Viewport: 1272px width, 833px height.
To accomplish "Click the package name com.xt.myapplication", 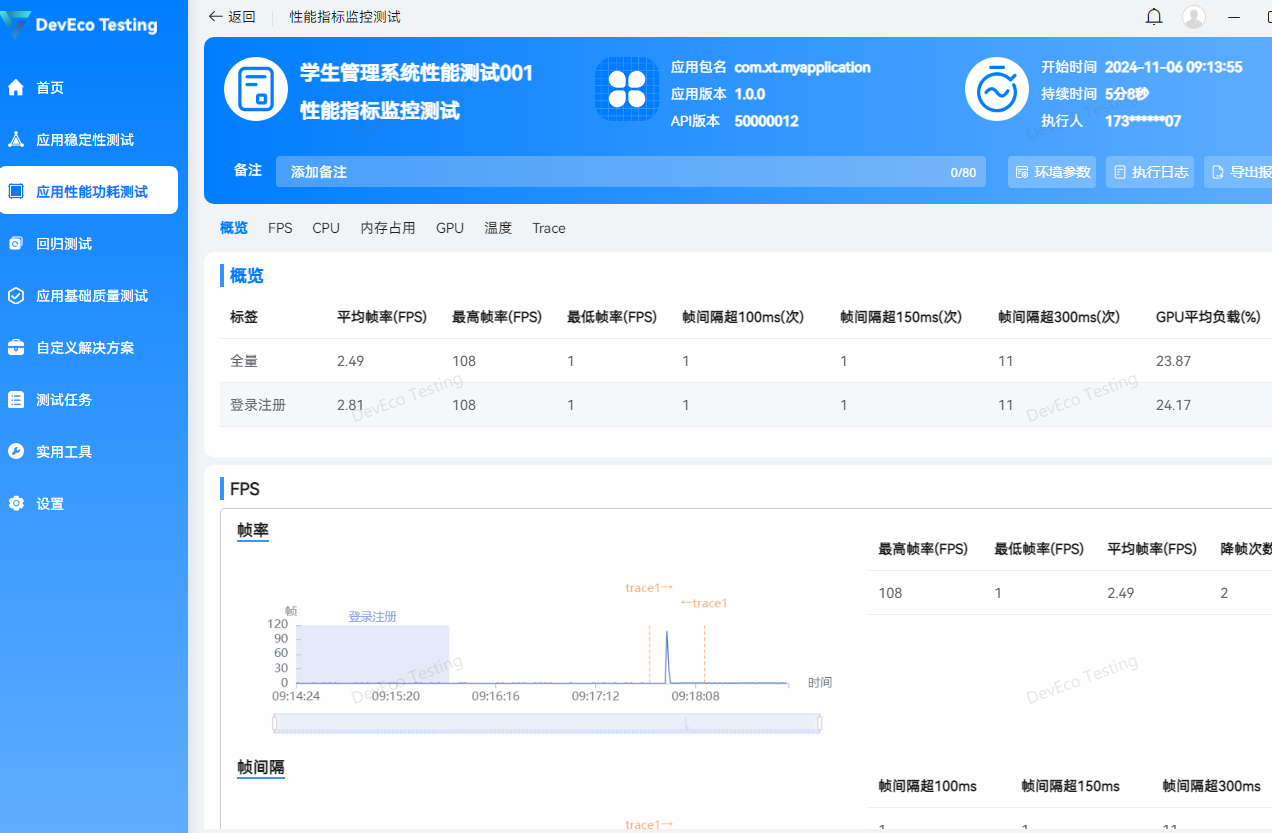I will coord(803,68).
